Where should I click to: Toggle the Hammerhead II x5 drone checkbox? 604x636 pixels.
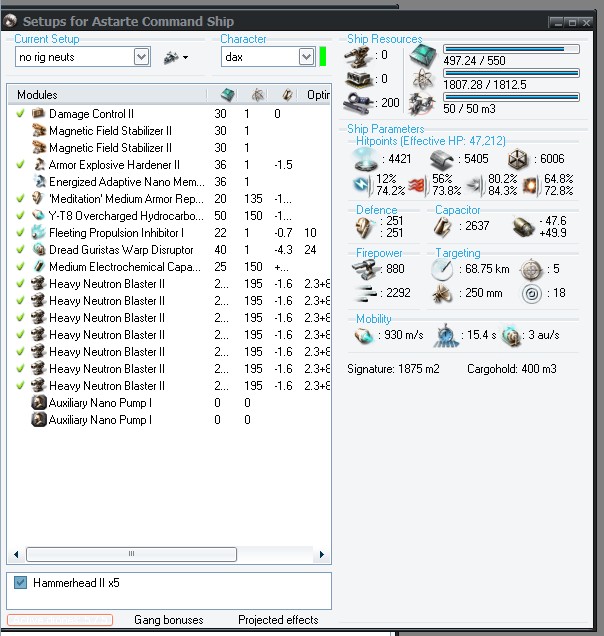[x=20, y=583]
